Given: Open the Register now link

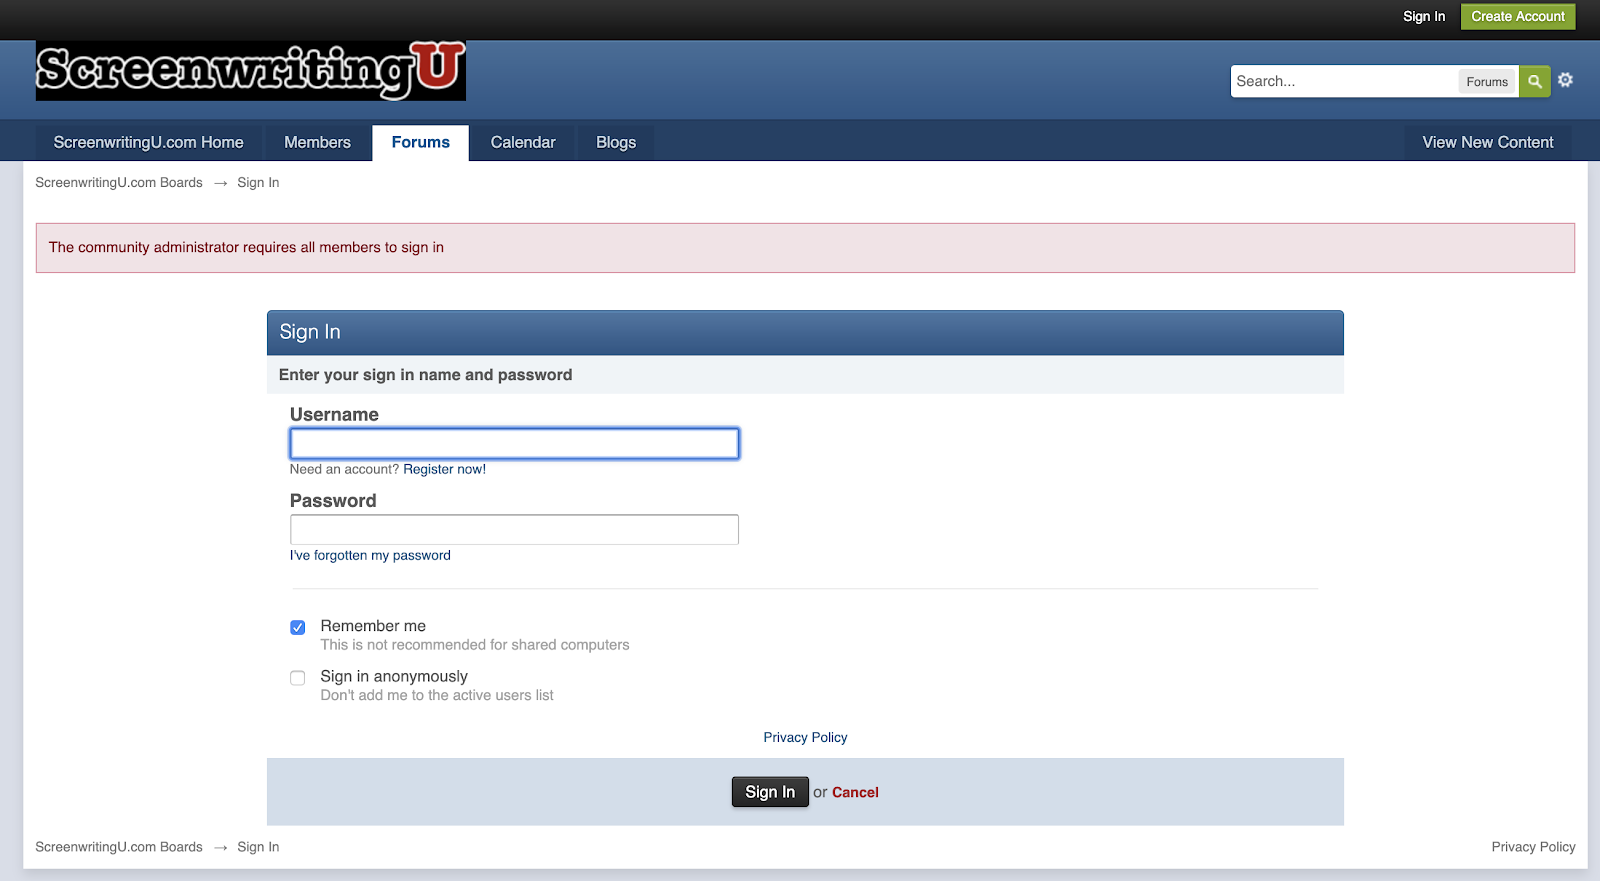Looking at the screenshot, I should [444, 470].
